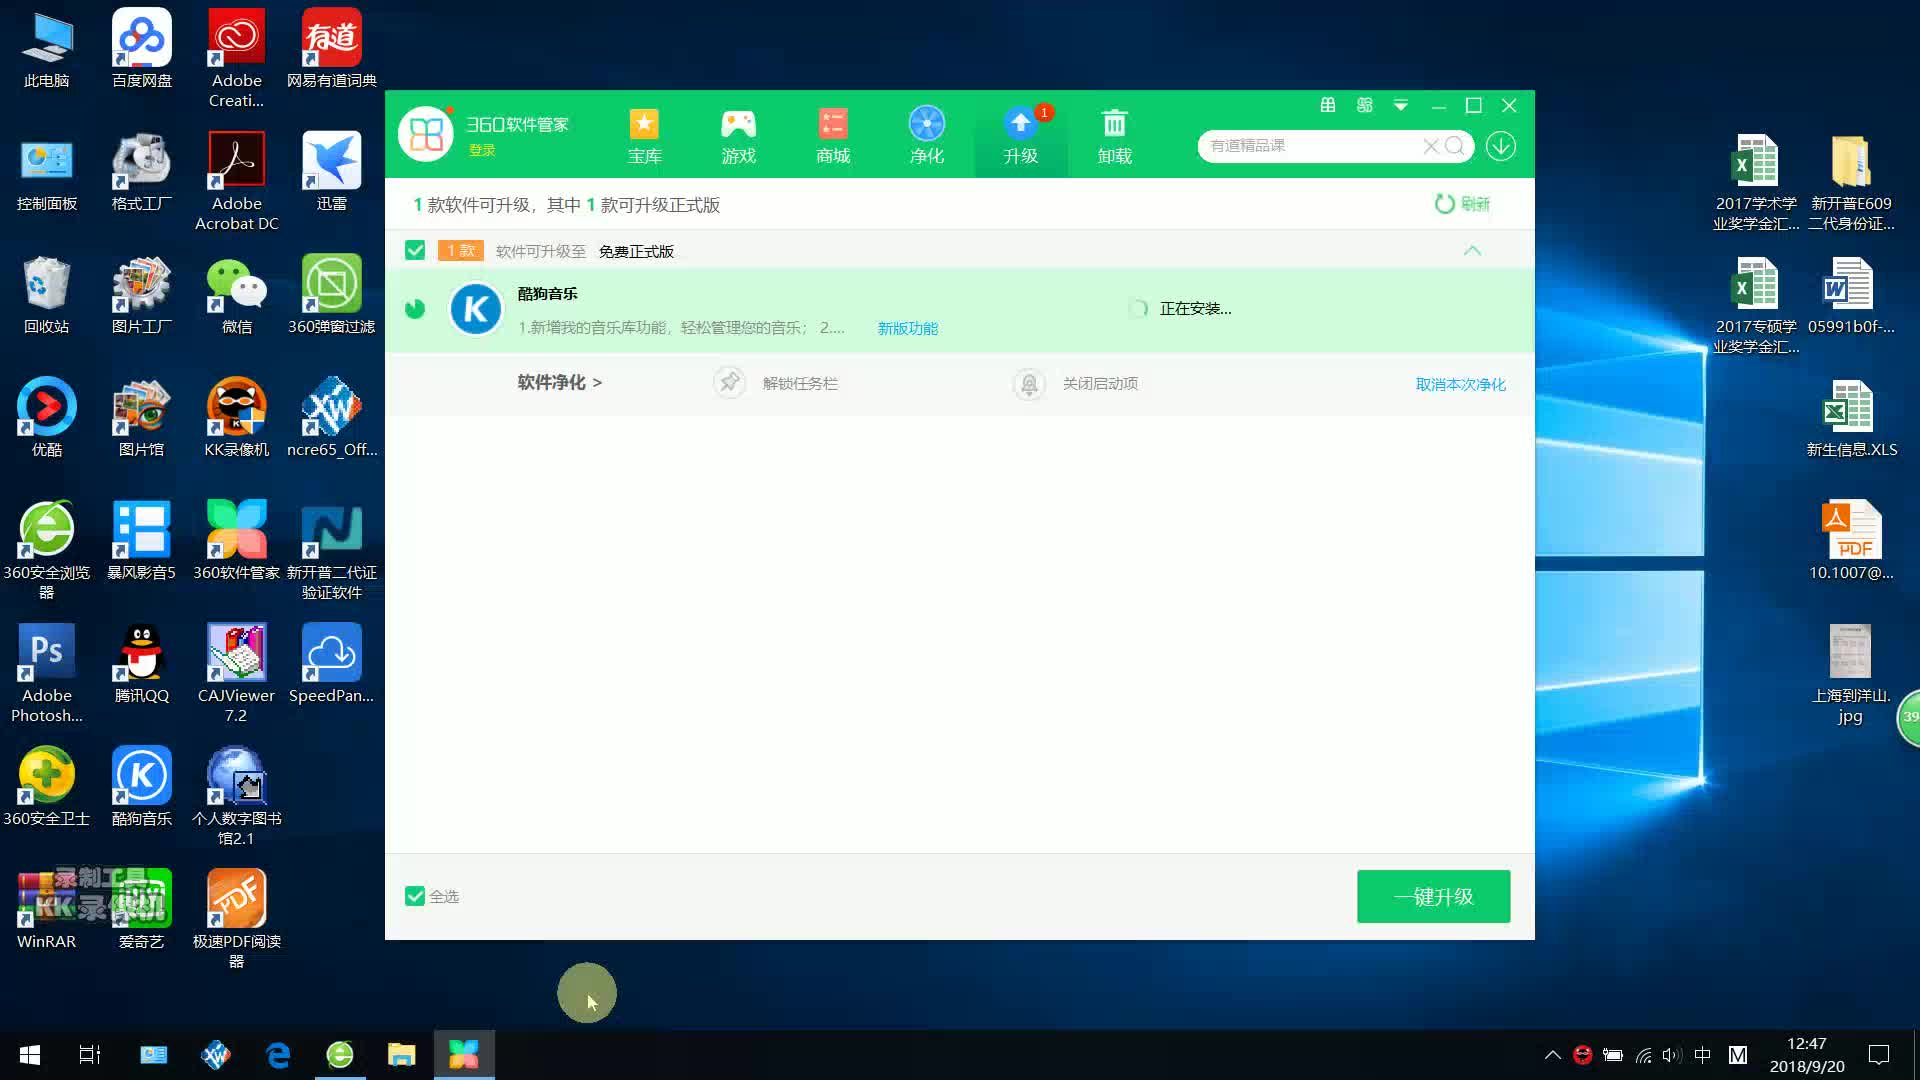Select the 新生信息.XLS file on desktop
1920x1080 pixels.
click(1851, 417)
